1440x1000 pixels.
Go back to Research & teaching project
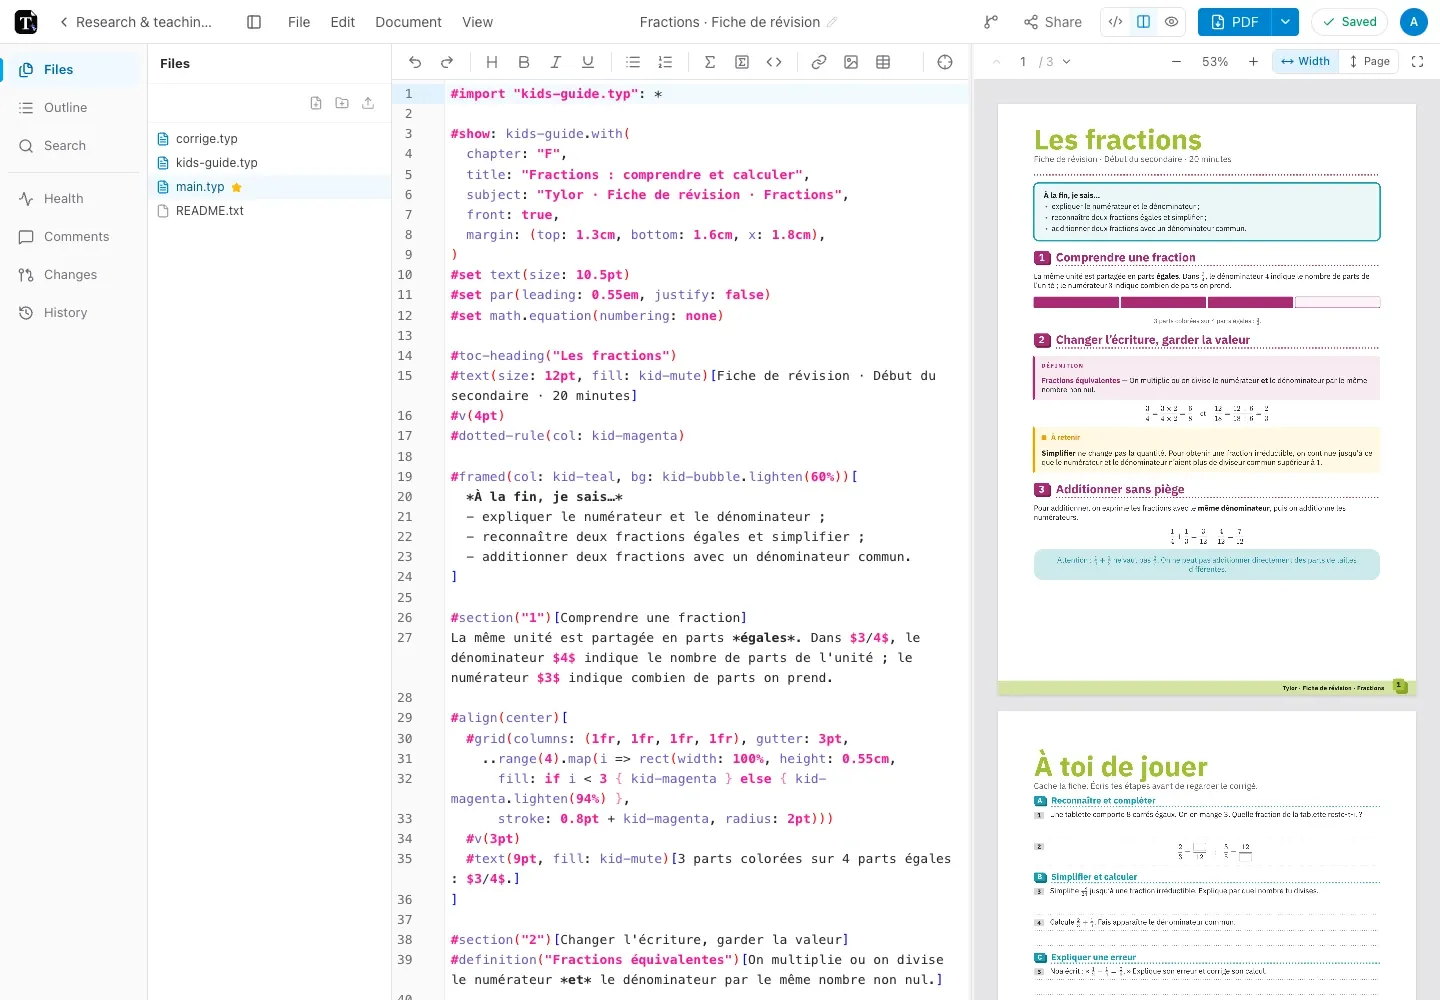tap(135, 22)
